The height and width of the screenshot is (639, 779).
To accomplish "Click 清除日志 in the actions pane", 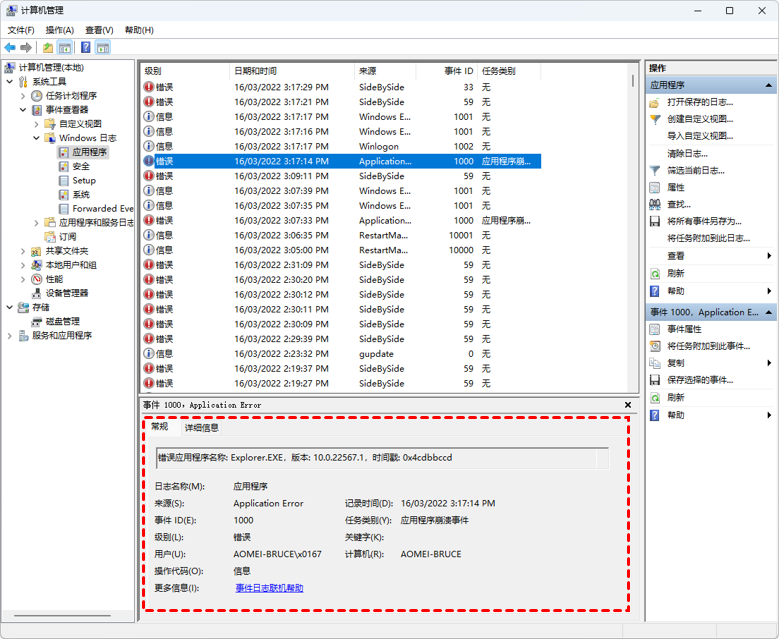I will pyautogui.click(x=687, y=153).
